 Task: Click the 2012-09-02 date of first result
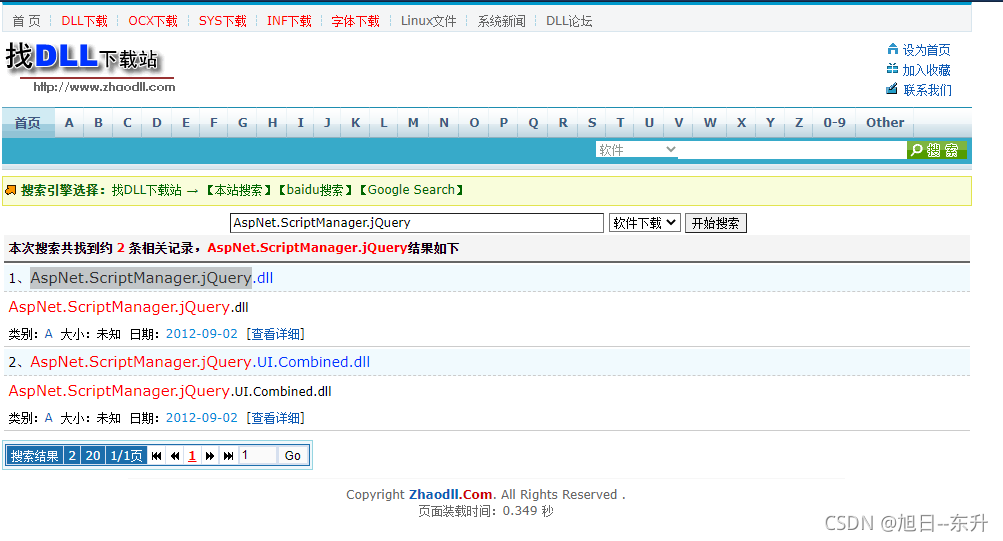201,334
